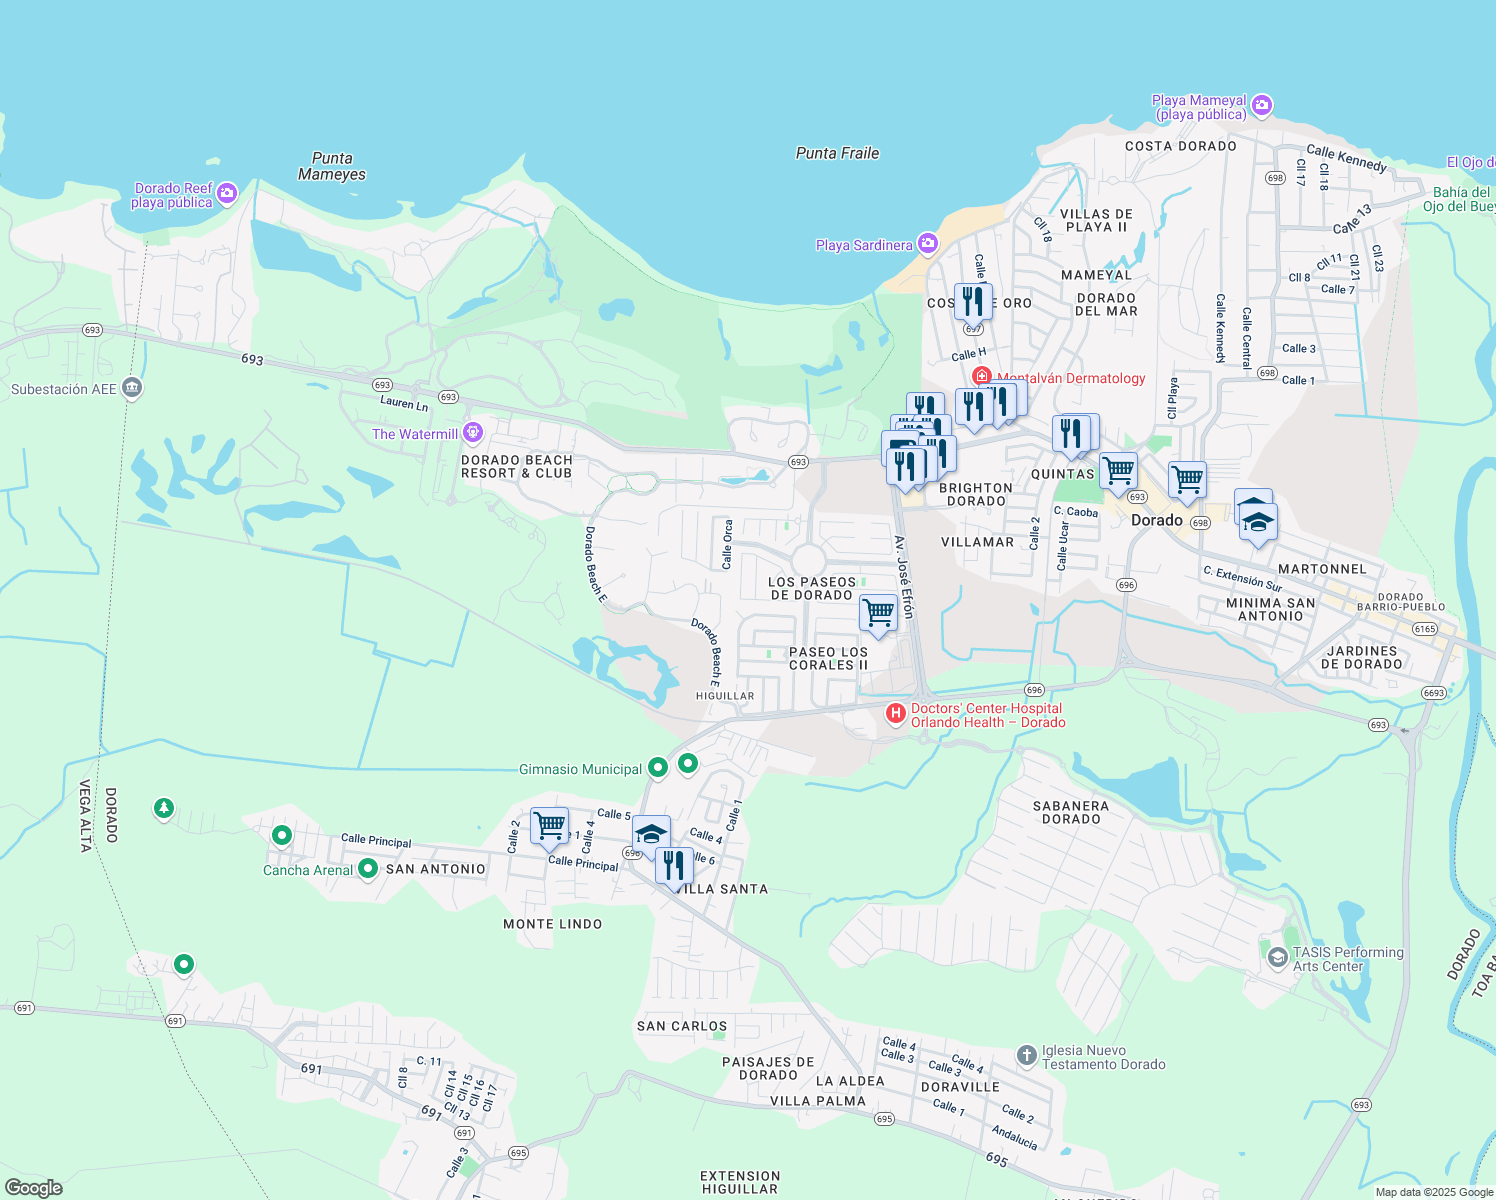Click the Punta Mameyes label
The height and width of the screenshot is (1200, 1496).
(332, 166)
